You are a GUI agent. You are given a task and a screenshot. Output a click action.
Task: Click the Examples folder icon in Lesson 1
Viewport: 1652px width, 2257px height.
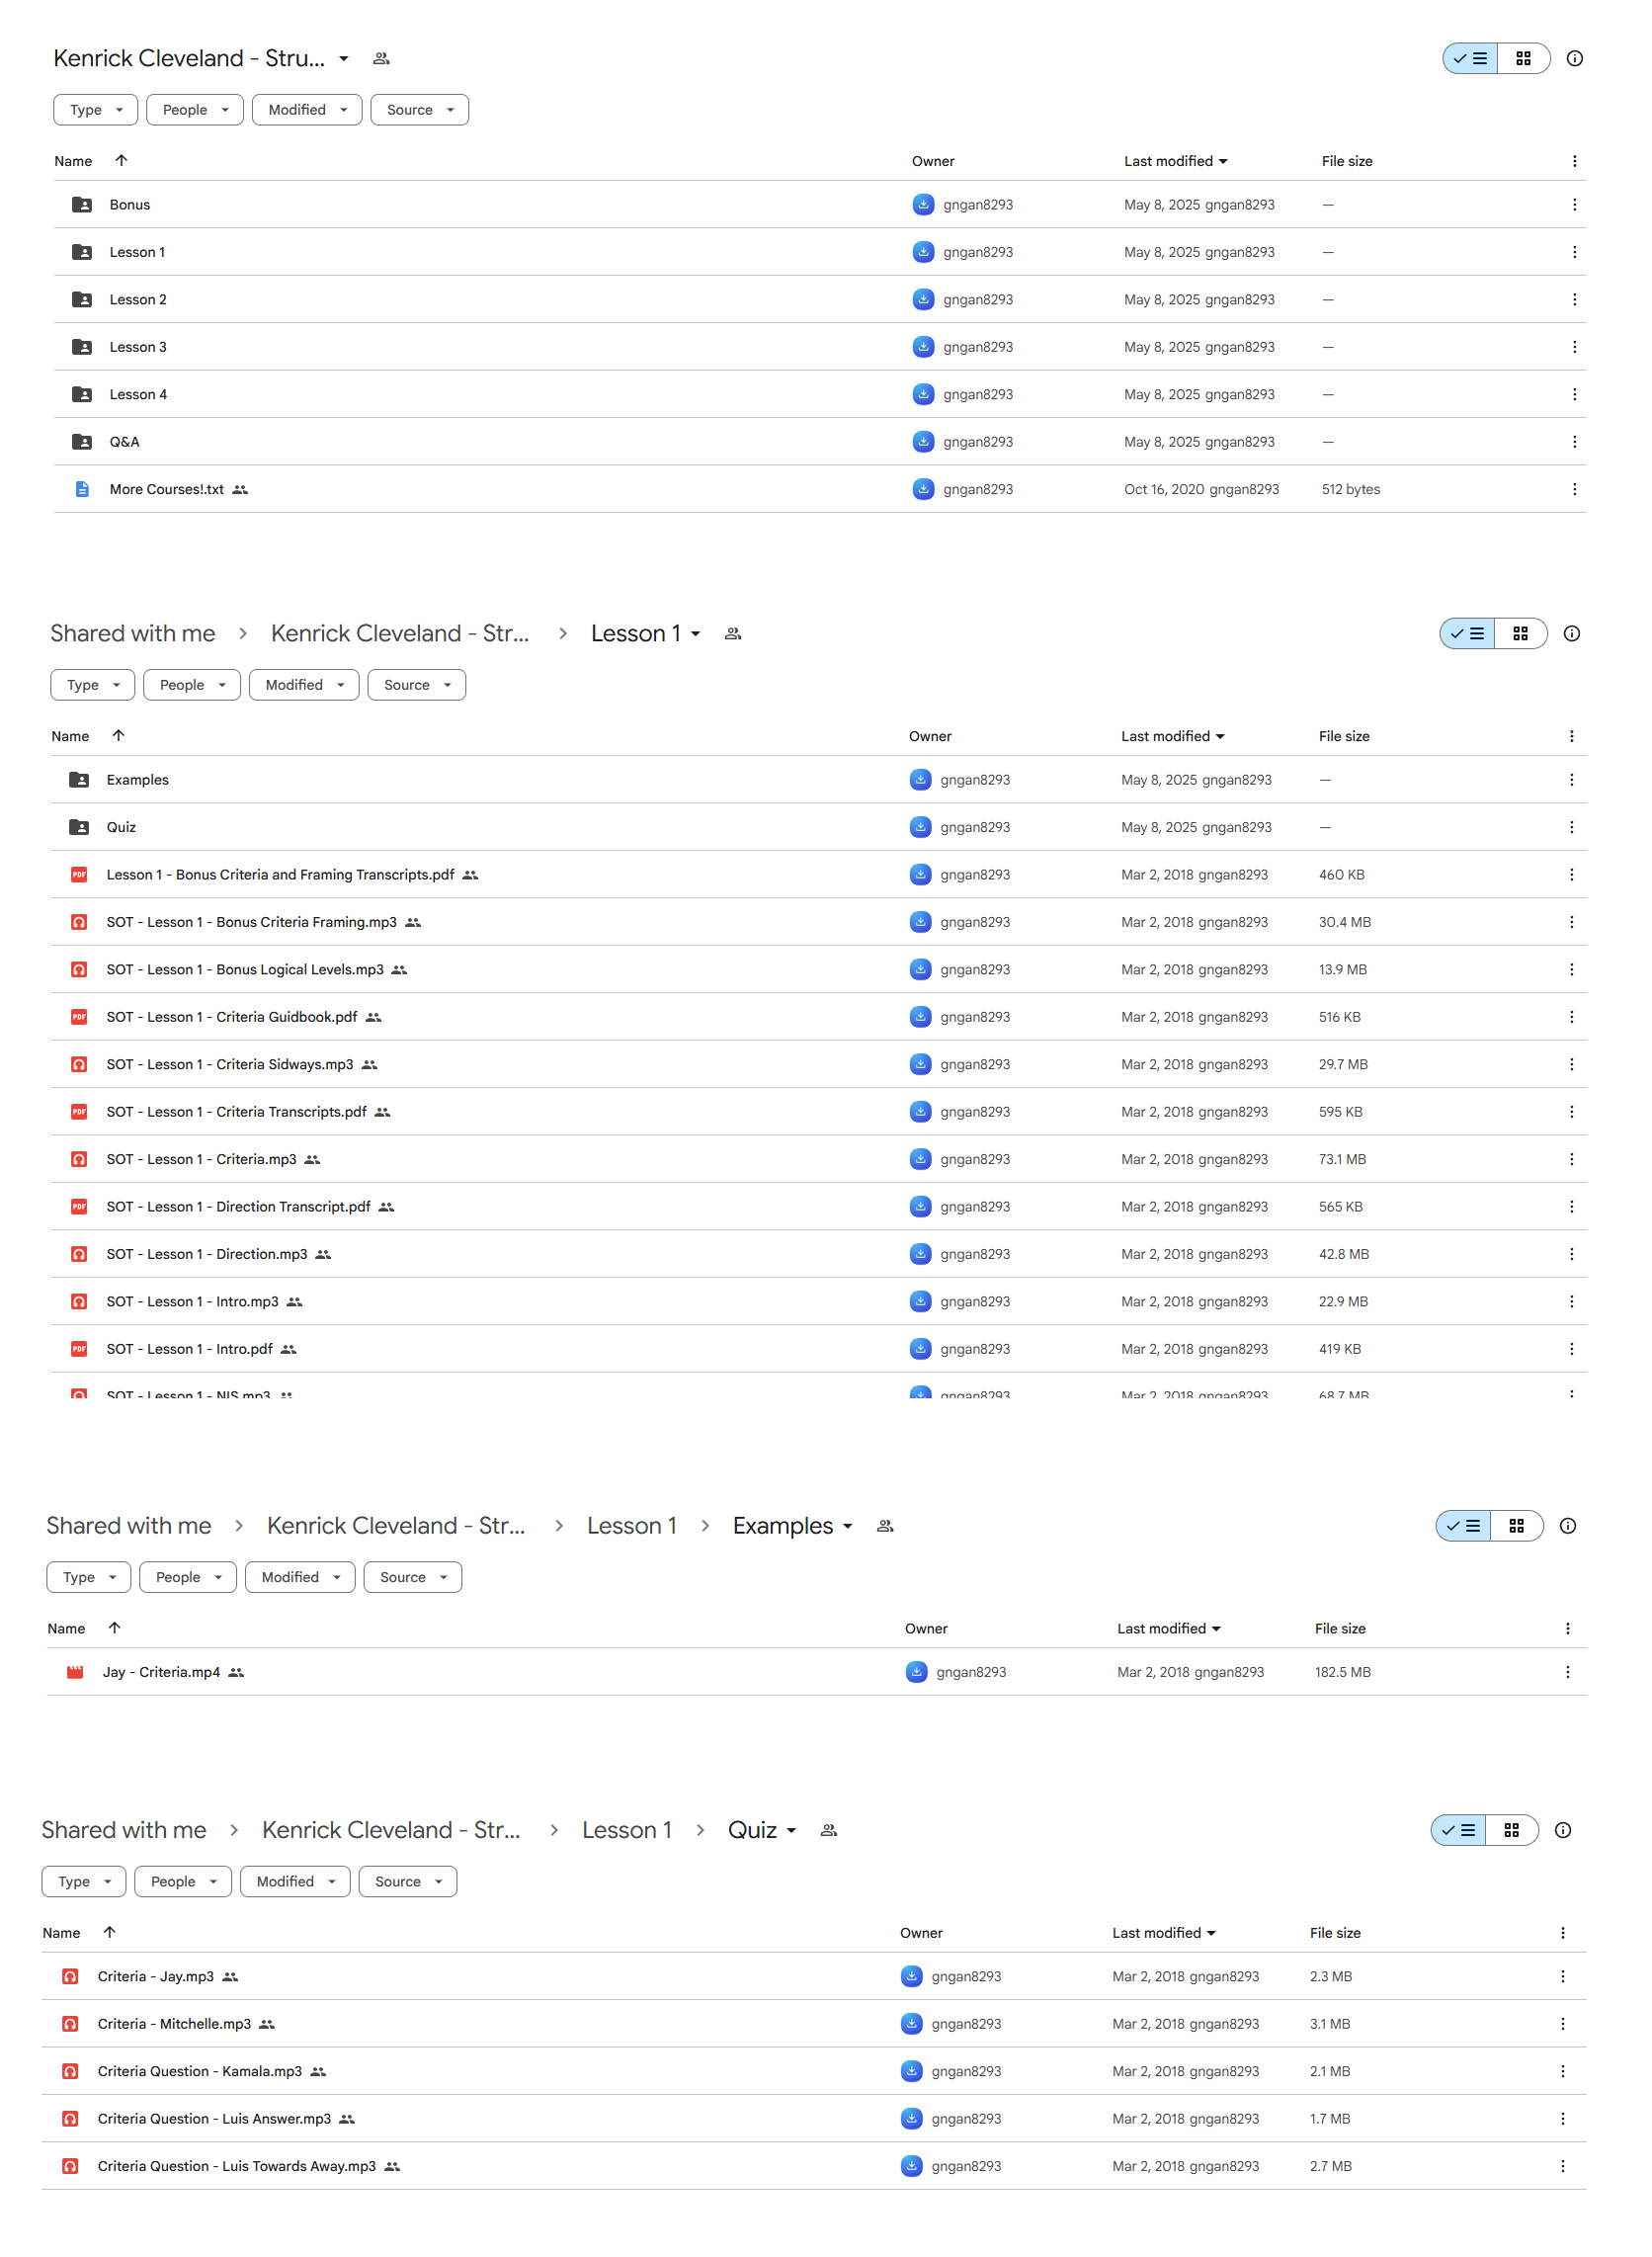coord(79,779)
